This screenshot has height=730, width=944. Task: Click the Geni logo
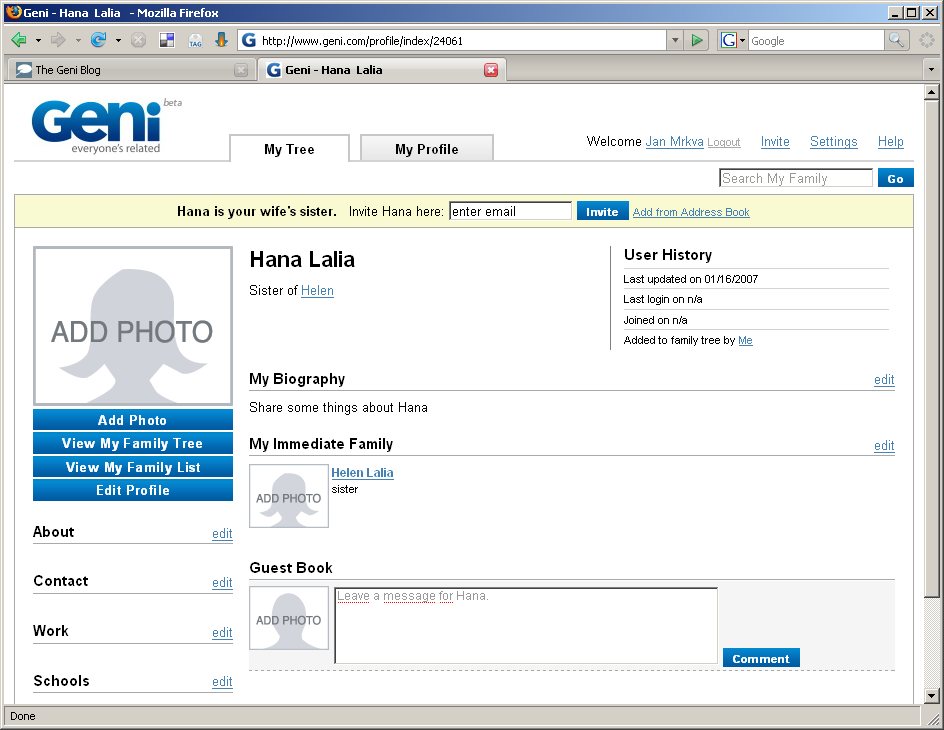[98, 125]
